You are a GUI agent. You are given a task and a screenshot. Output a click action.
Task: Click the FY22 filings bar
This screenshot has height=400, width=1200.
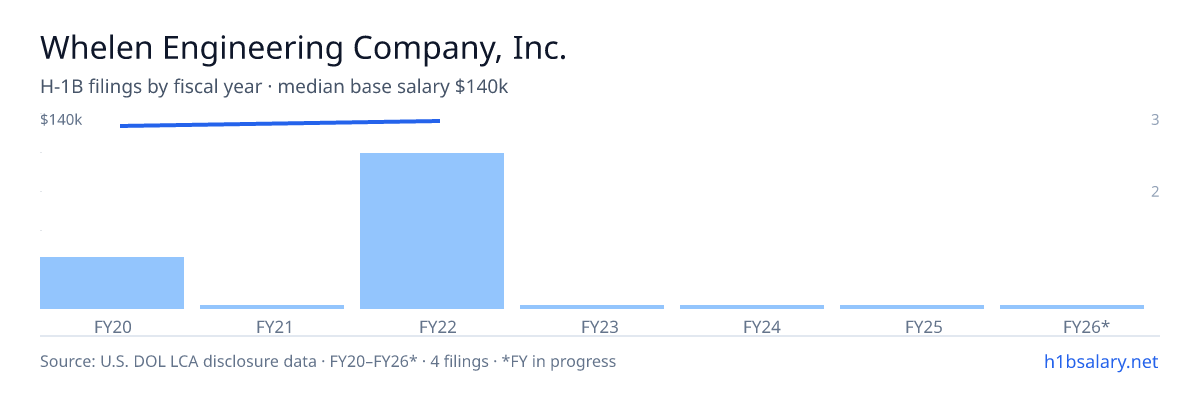(x=432, y=231)
